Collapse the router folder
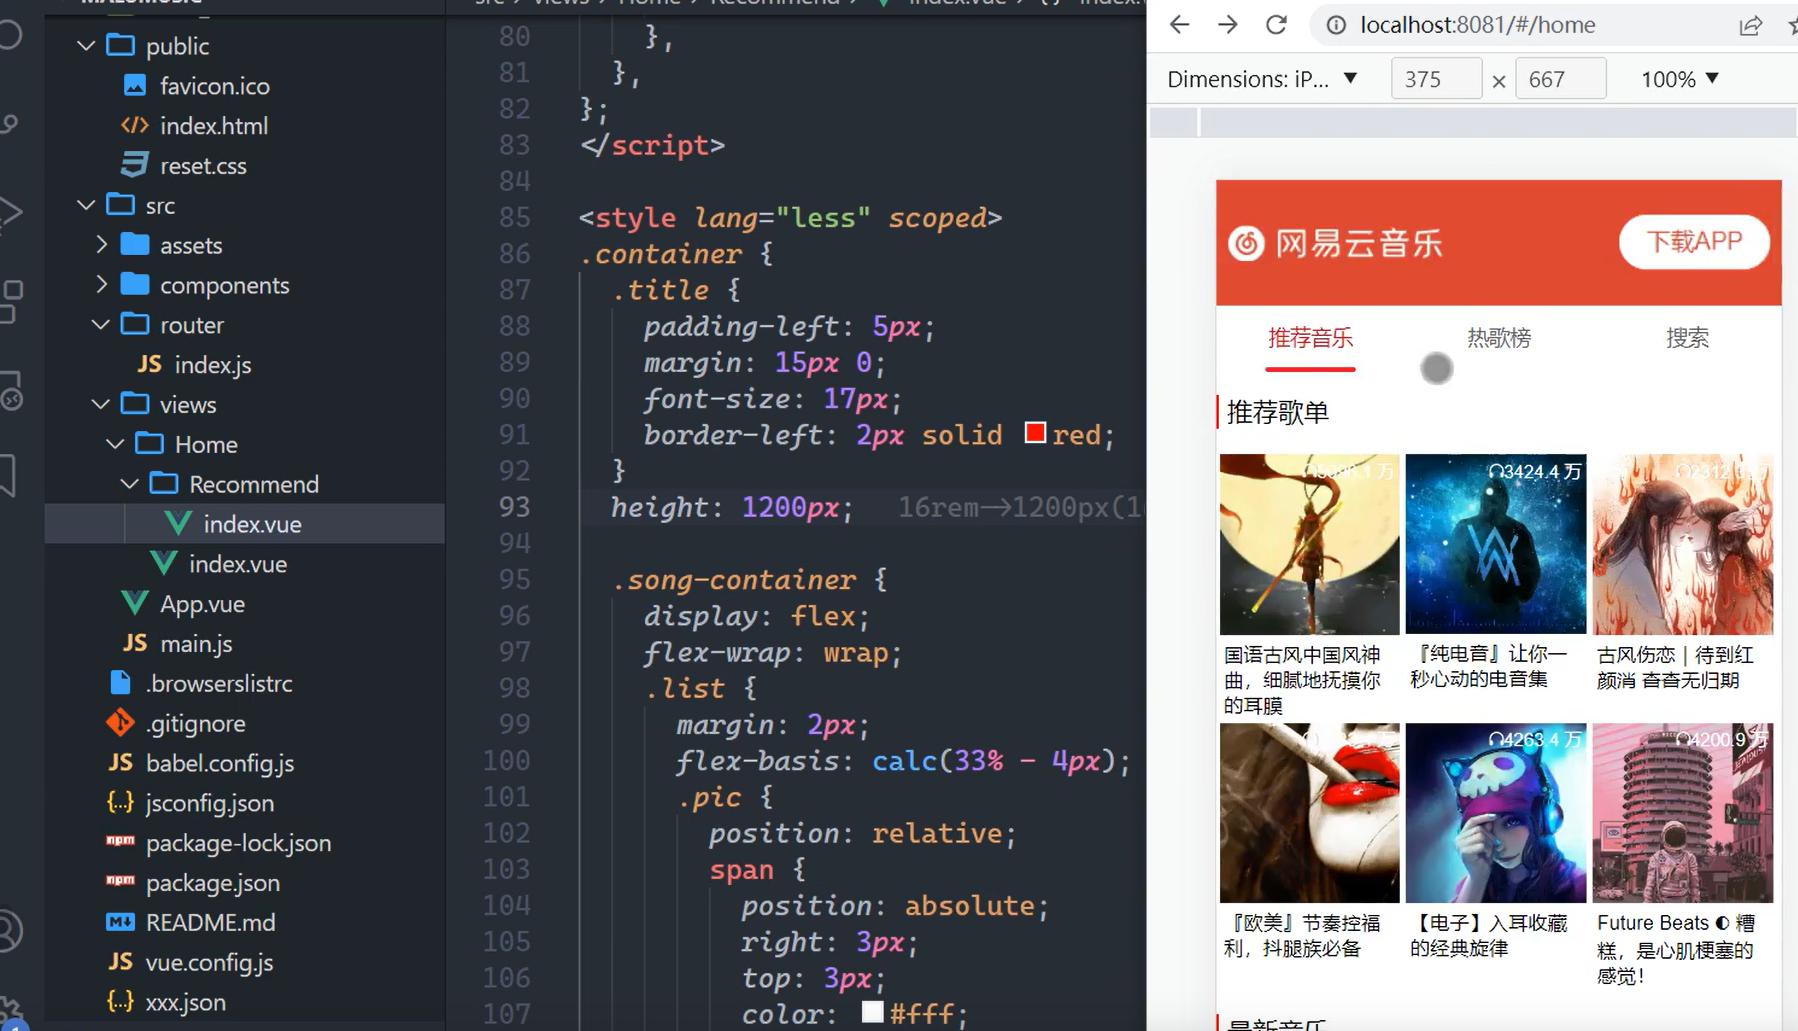This screenshot has width=1798, height=1031. click(x=101, y=325)
